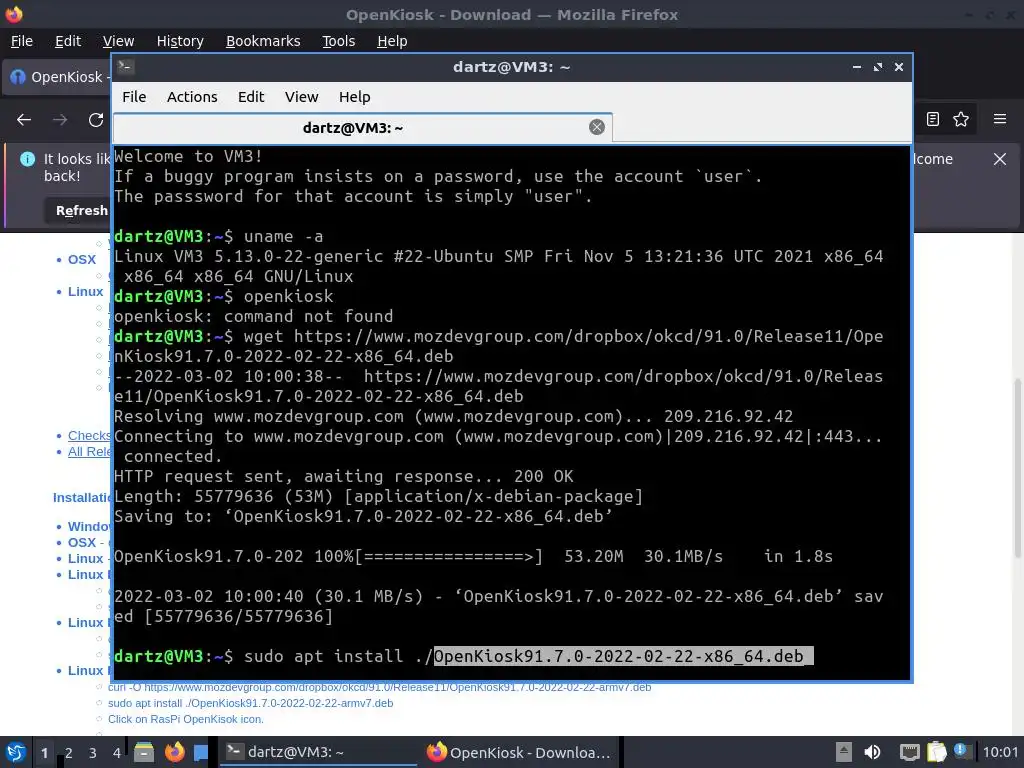Click the removable media eject tray icon
Image resolution: width=1024 pixels, height=768 pixels.
(x=844, y=752)
